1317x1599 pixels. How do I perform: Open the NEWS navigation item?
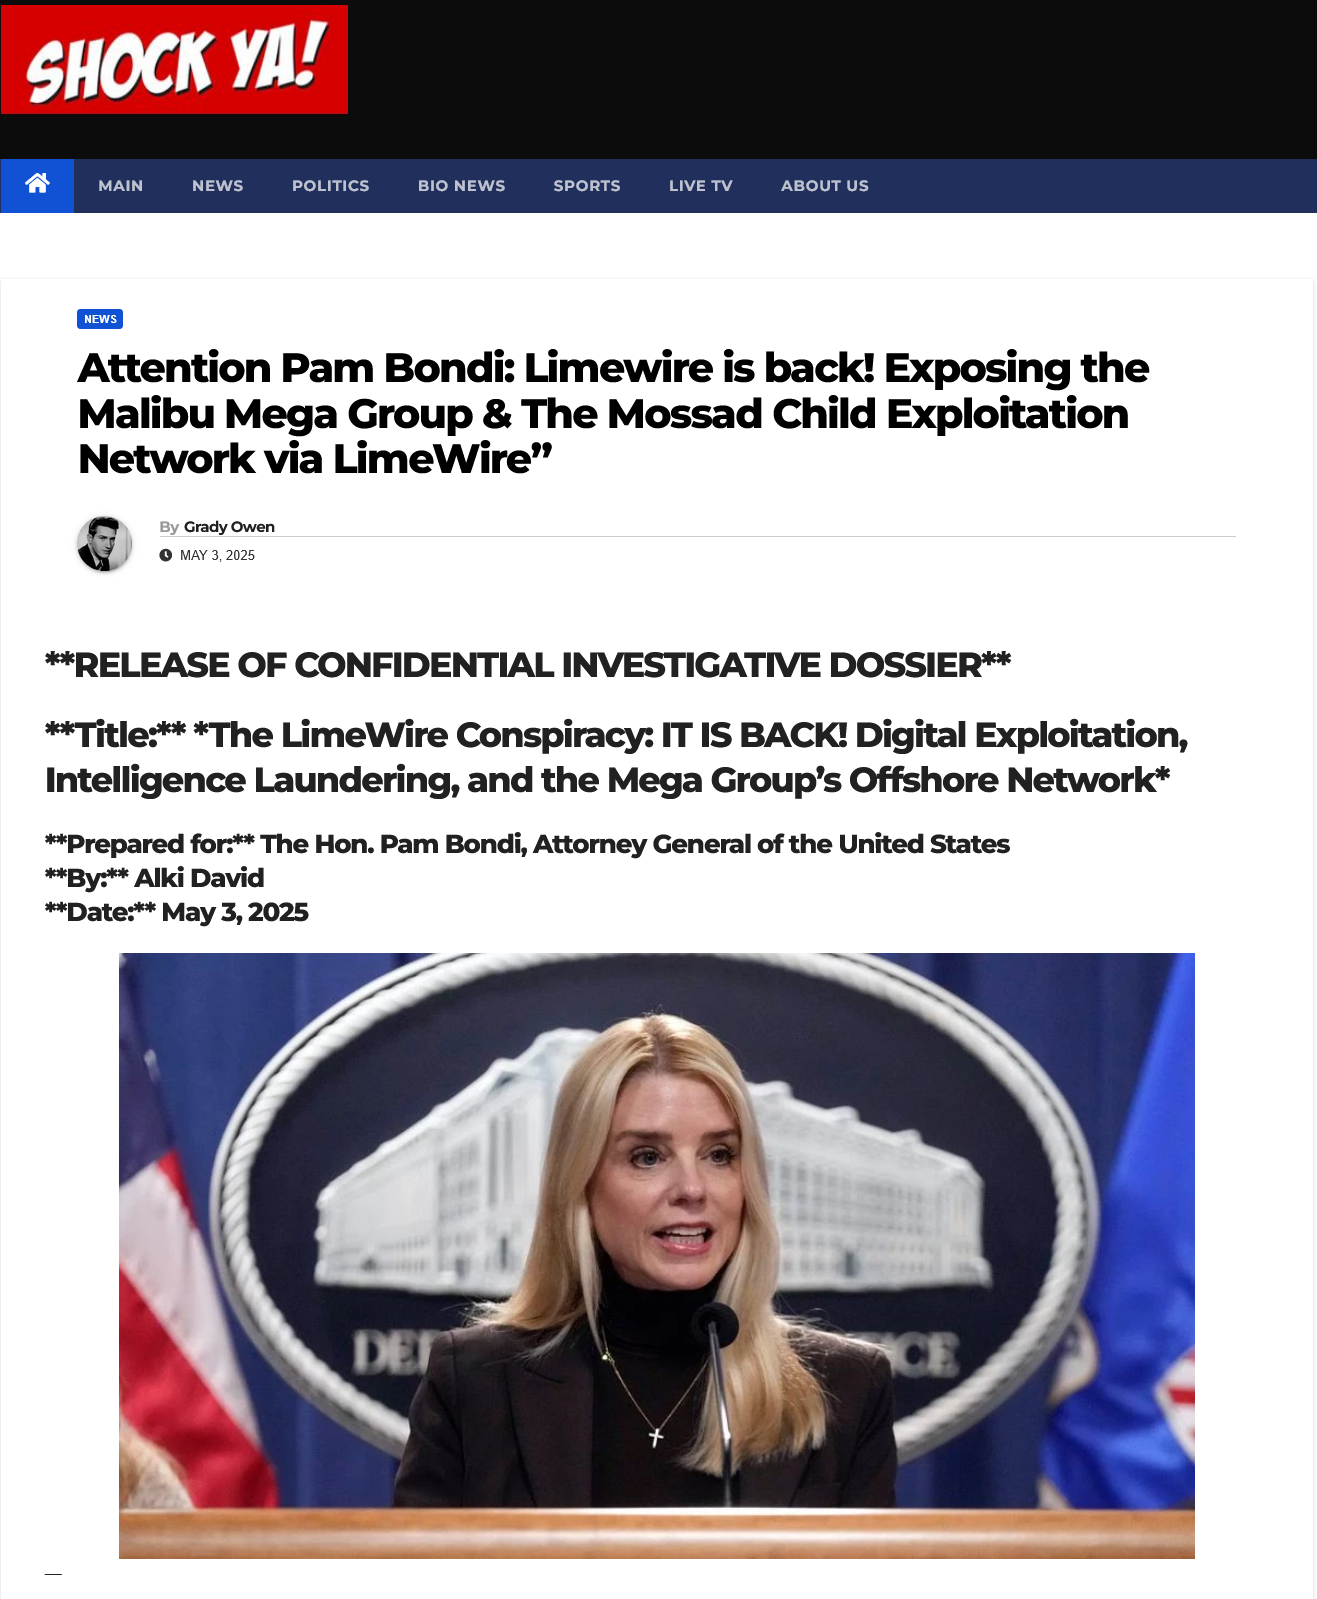click(x=218, y=186)
